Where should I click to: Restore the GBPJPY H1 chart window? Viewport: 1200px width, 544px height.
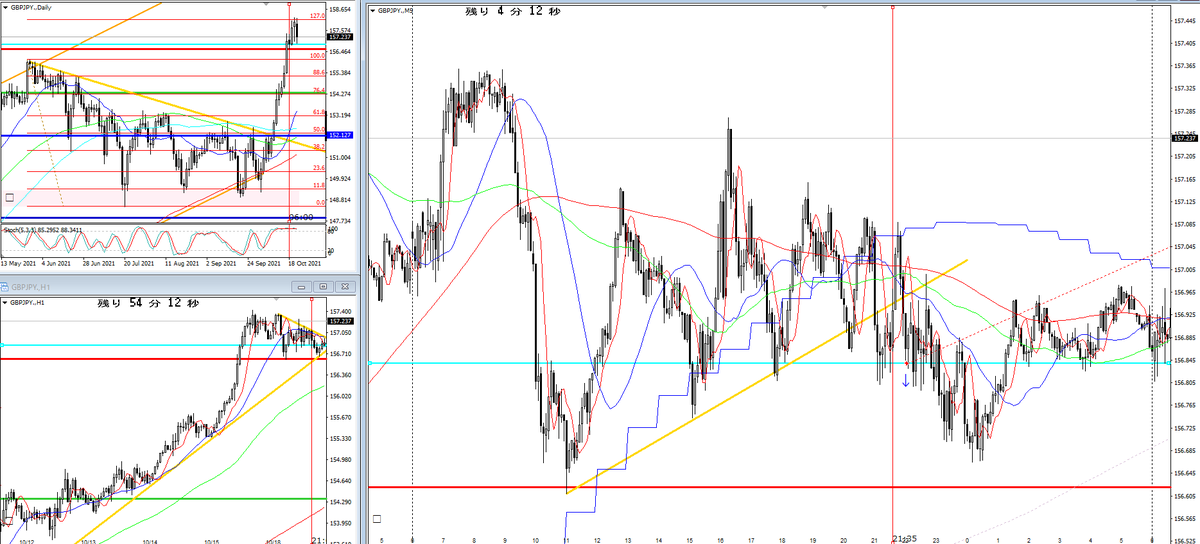pyautogui.click(x=324, y=286)
